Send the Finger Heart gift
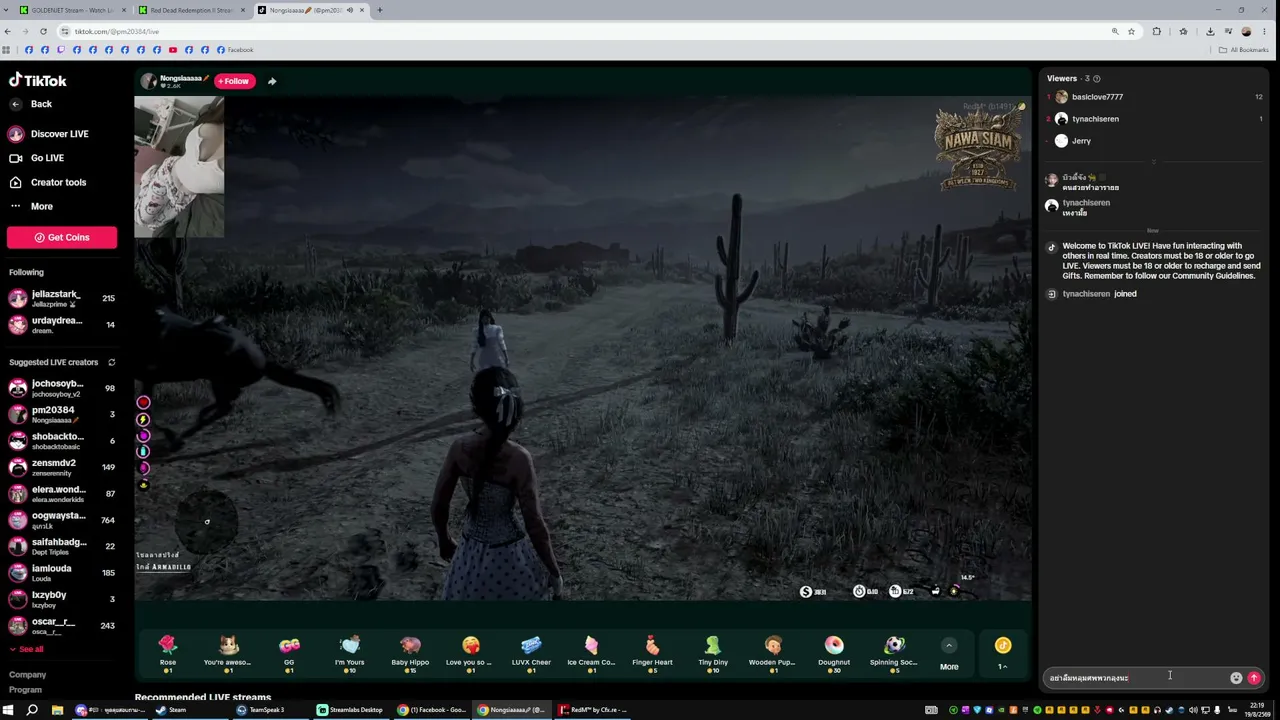The image size is (1280, 720). click(652, 651)
